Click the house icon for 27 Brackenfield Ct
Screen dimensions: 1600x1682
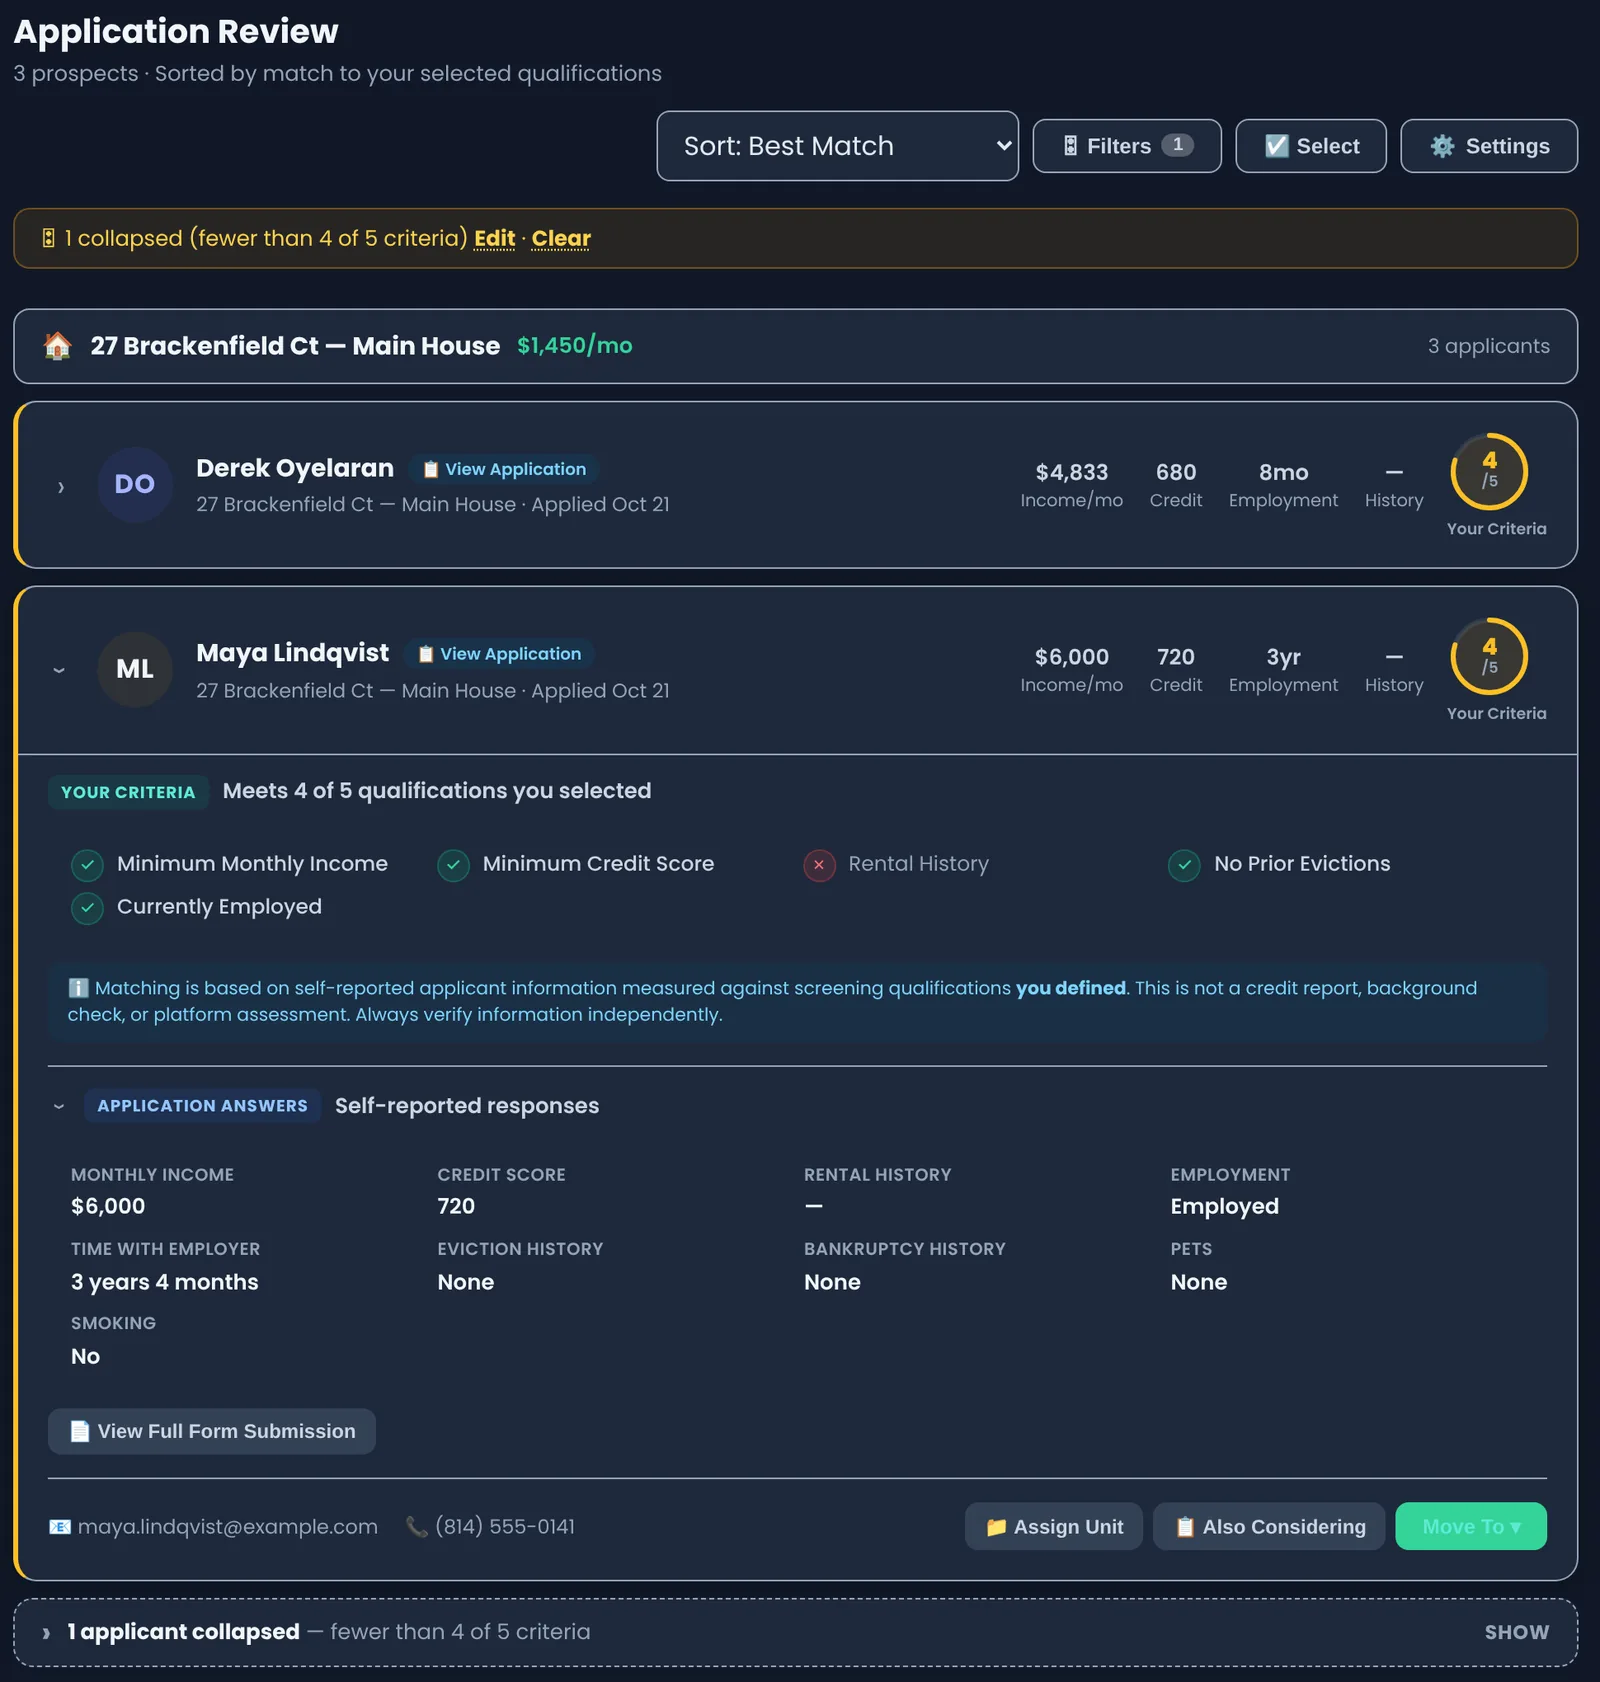point(58,346)
